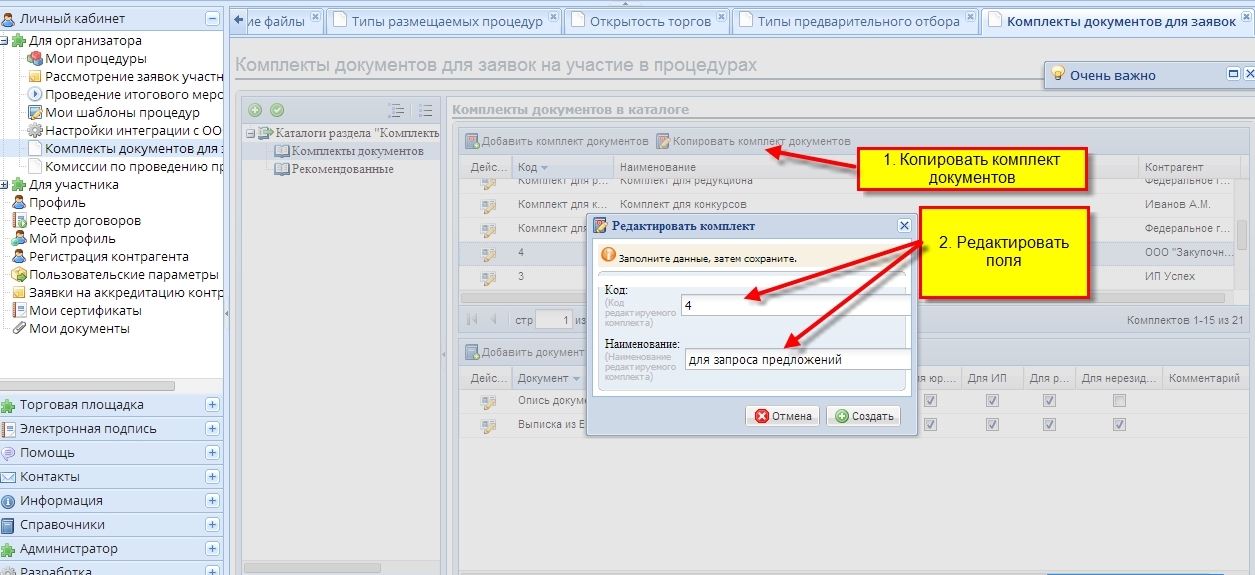This screenshot has width=1255, height=575.
Task: Expand the Торговая площадка sidebar section
Action: point(212,405)
